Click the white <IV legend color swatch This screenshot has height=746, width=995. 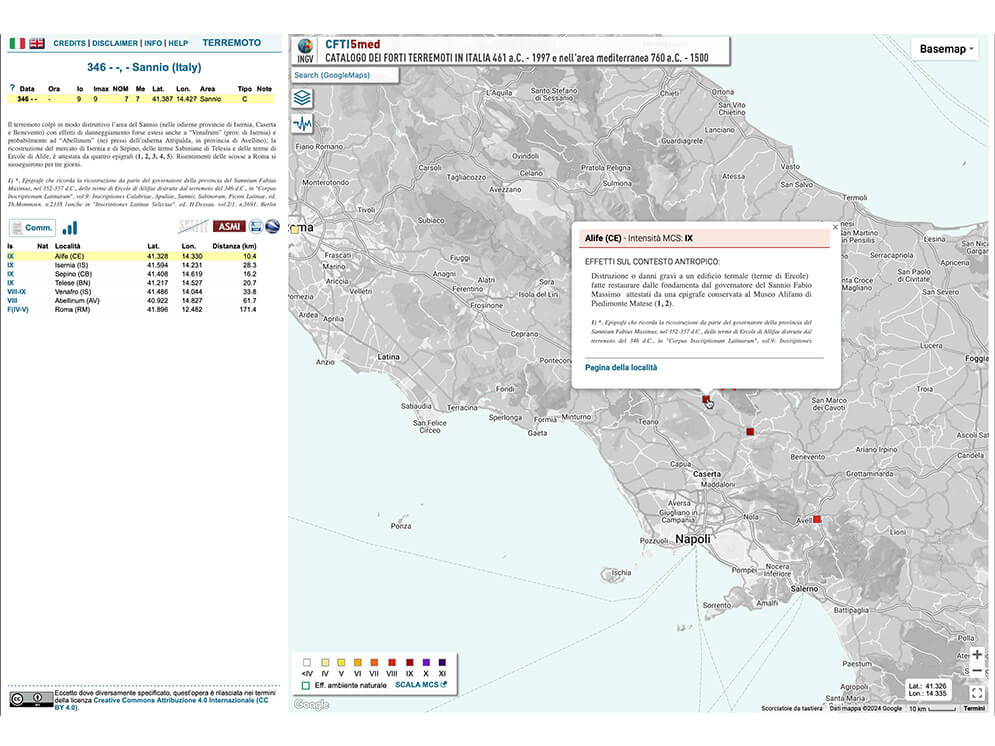[x=307, y=662]
